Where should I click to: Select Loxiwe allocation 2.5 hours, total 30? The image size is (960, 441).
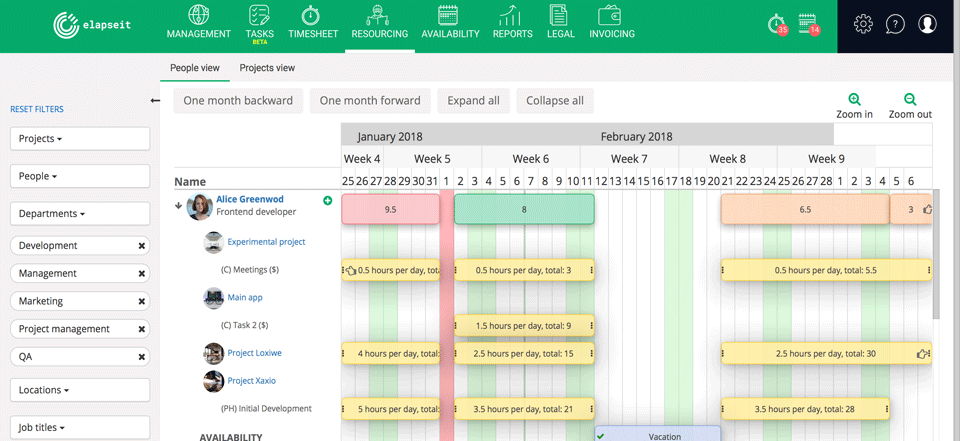click(827, 353)
